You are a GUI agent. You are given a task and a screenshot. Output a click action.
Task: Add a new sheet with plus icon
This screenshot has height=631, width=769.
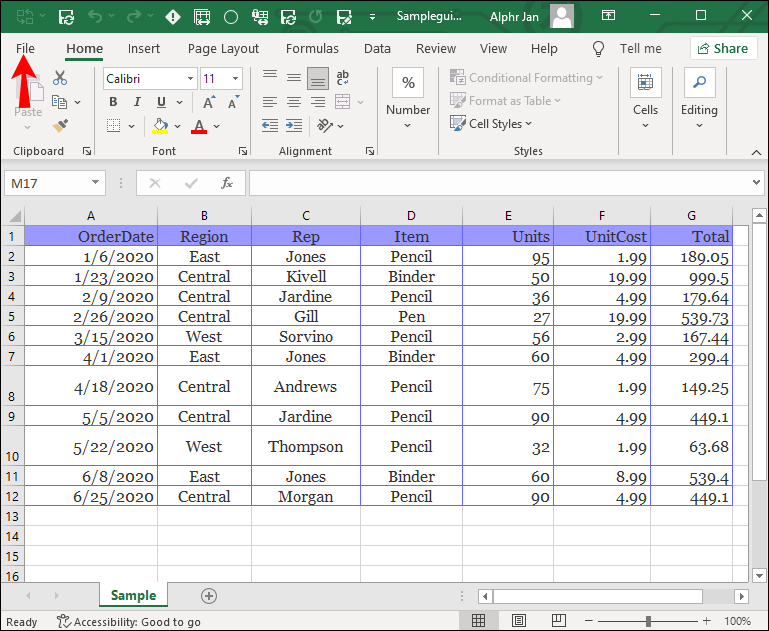[x=209, y=596]
